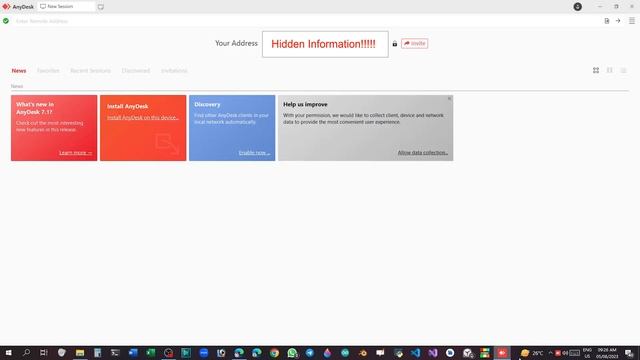Open Excel from the taskbar
The width and height of the screenshot is (640, 360).
151,353
